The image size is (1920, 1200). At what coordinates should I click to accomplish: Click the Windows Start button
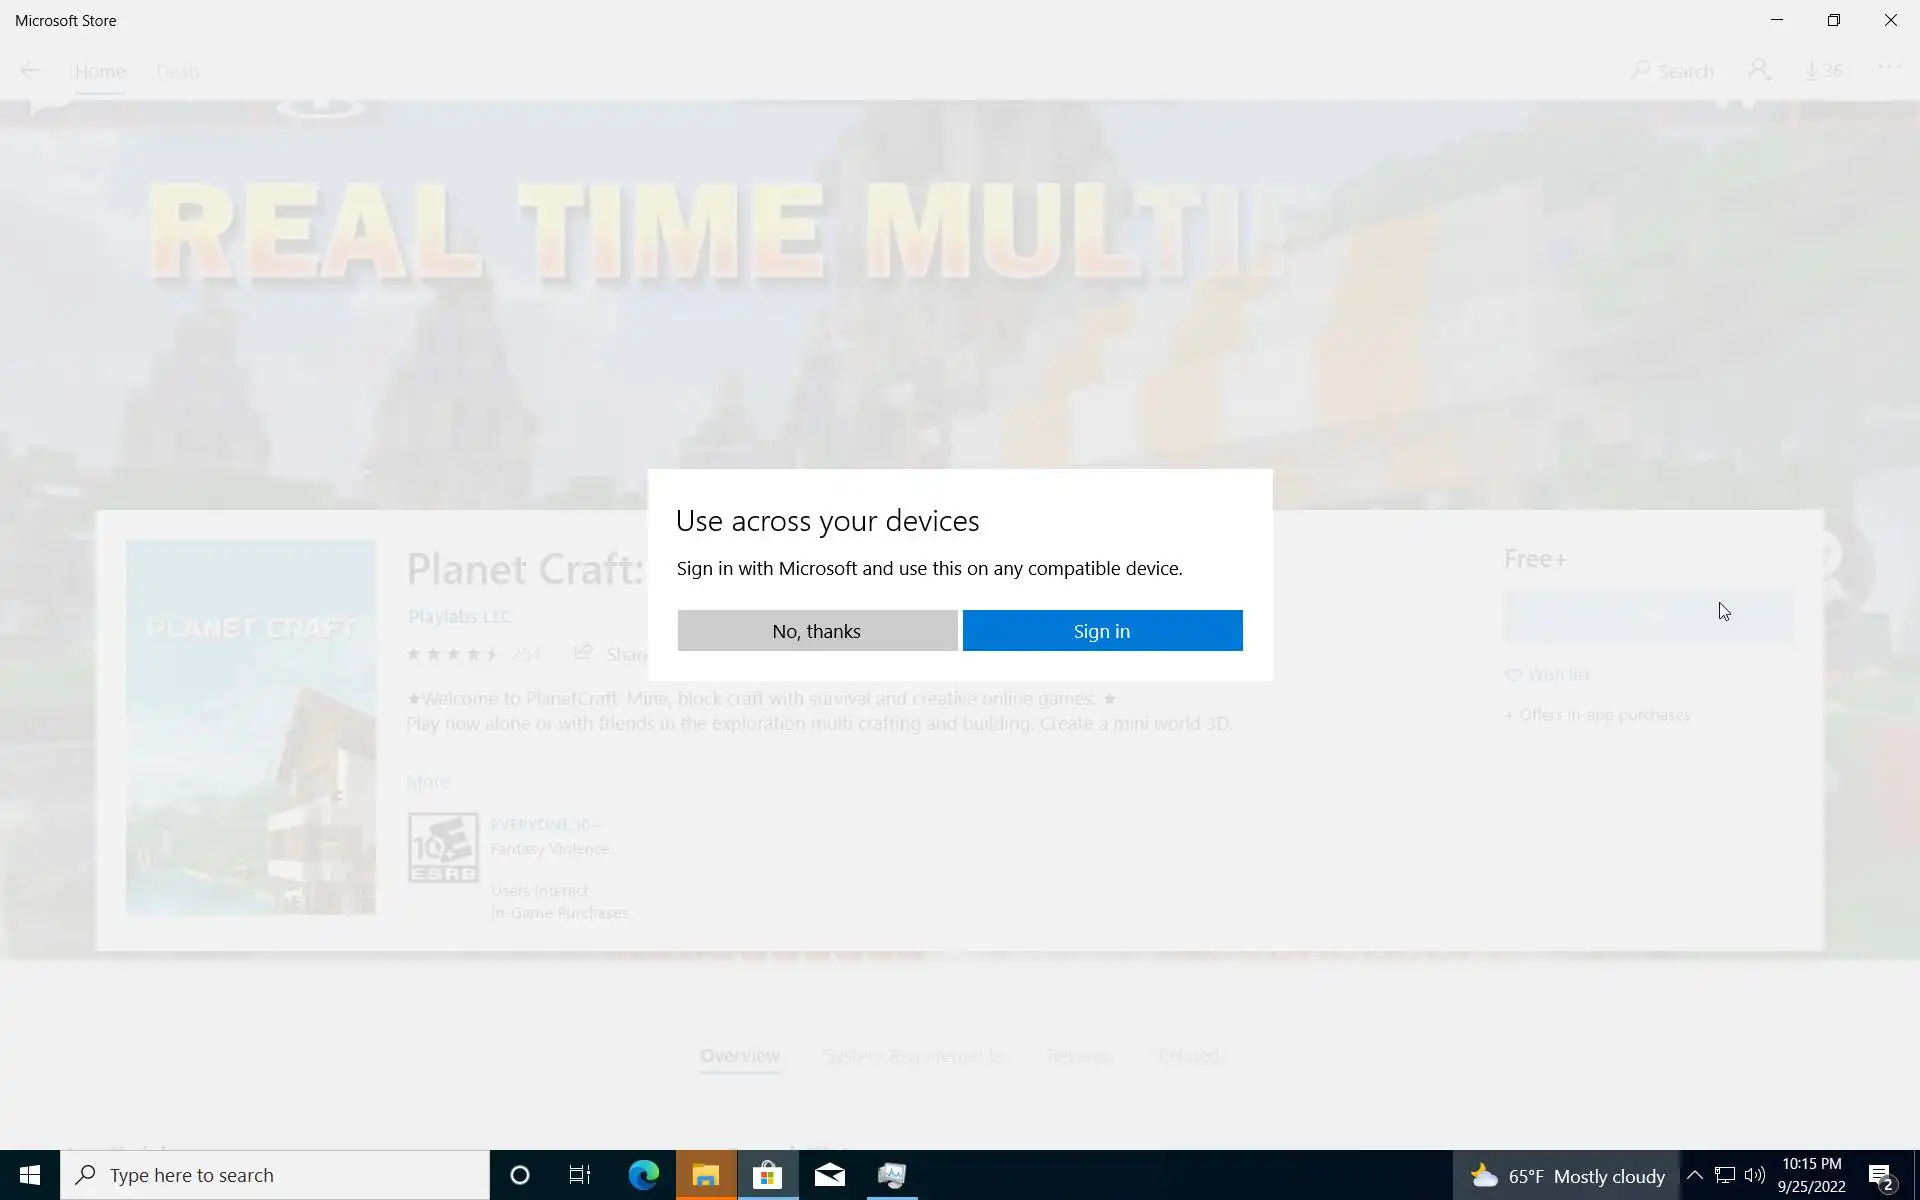click(x=29, y=1175)
